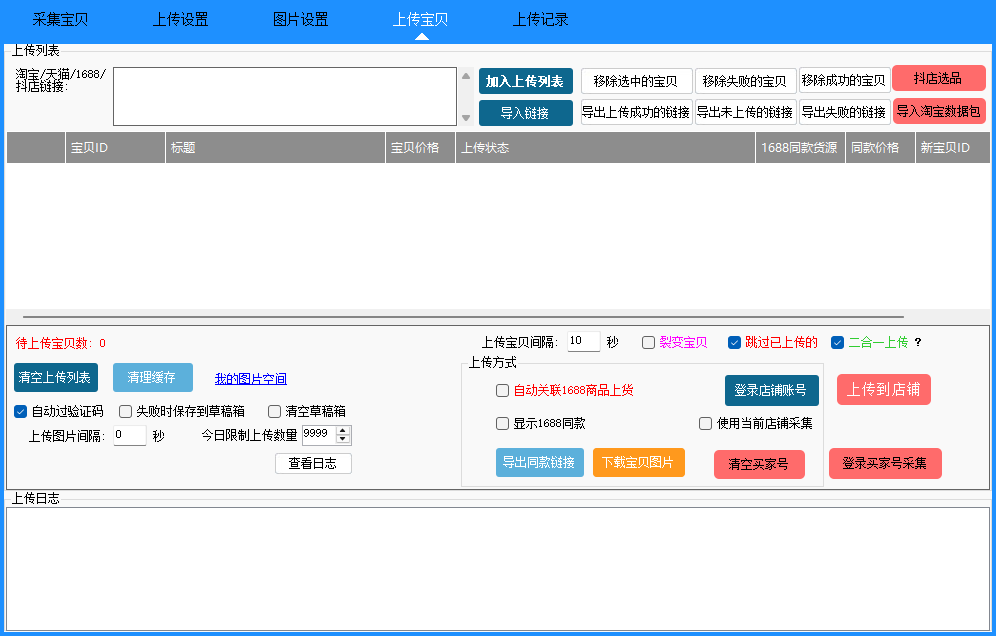Click inside the 淘宝/天猫/1688 link input box
Image resolution: width=996 pixels, height=636 pixels.
pos(285,95)
